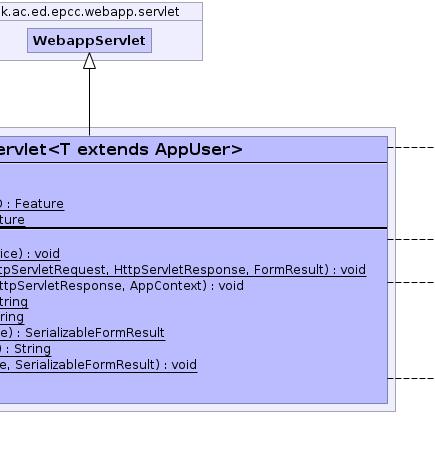The width and height of the screenshot is (435, 449).
Task: Click the class title with T extends AppUser
Action: pos(121,149)
